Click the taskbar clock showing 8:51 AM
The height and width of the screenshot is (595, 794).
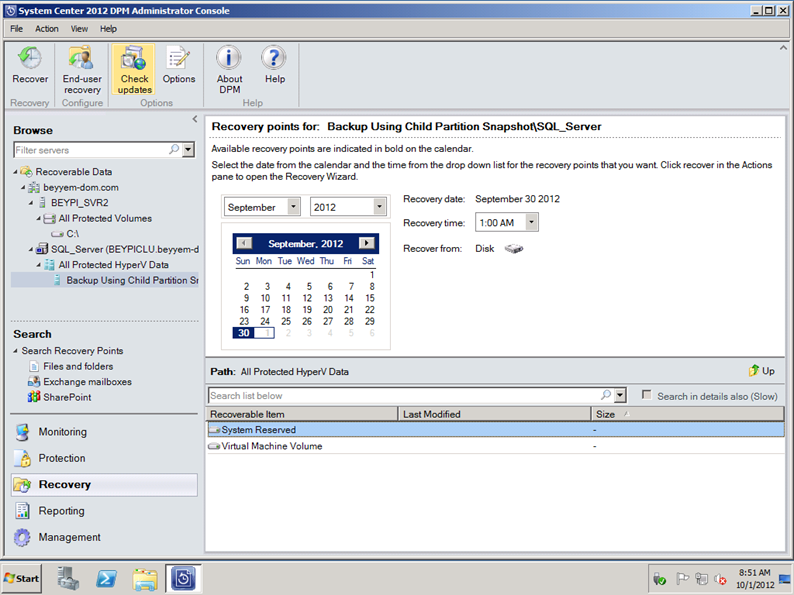(755, 578)
